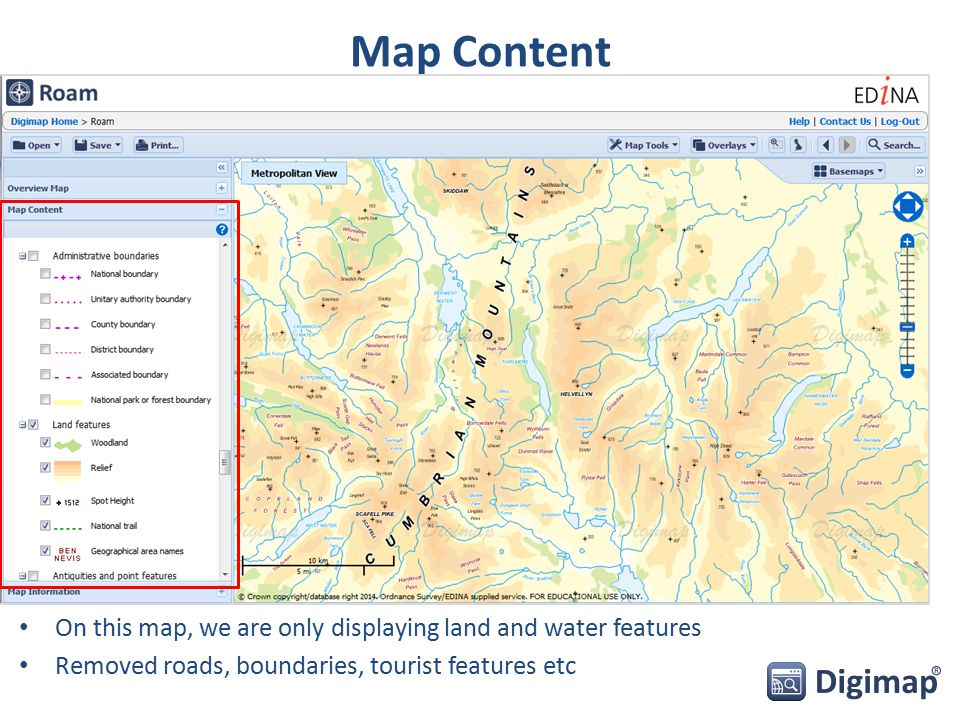
Task: Tick the Associated boundary checkbox
Action: pyautogui.click(x=45, y=374)
